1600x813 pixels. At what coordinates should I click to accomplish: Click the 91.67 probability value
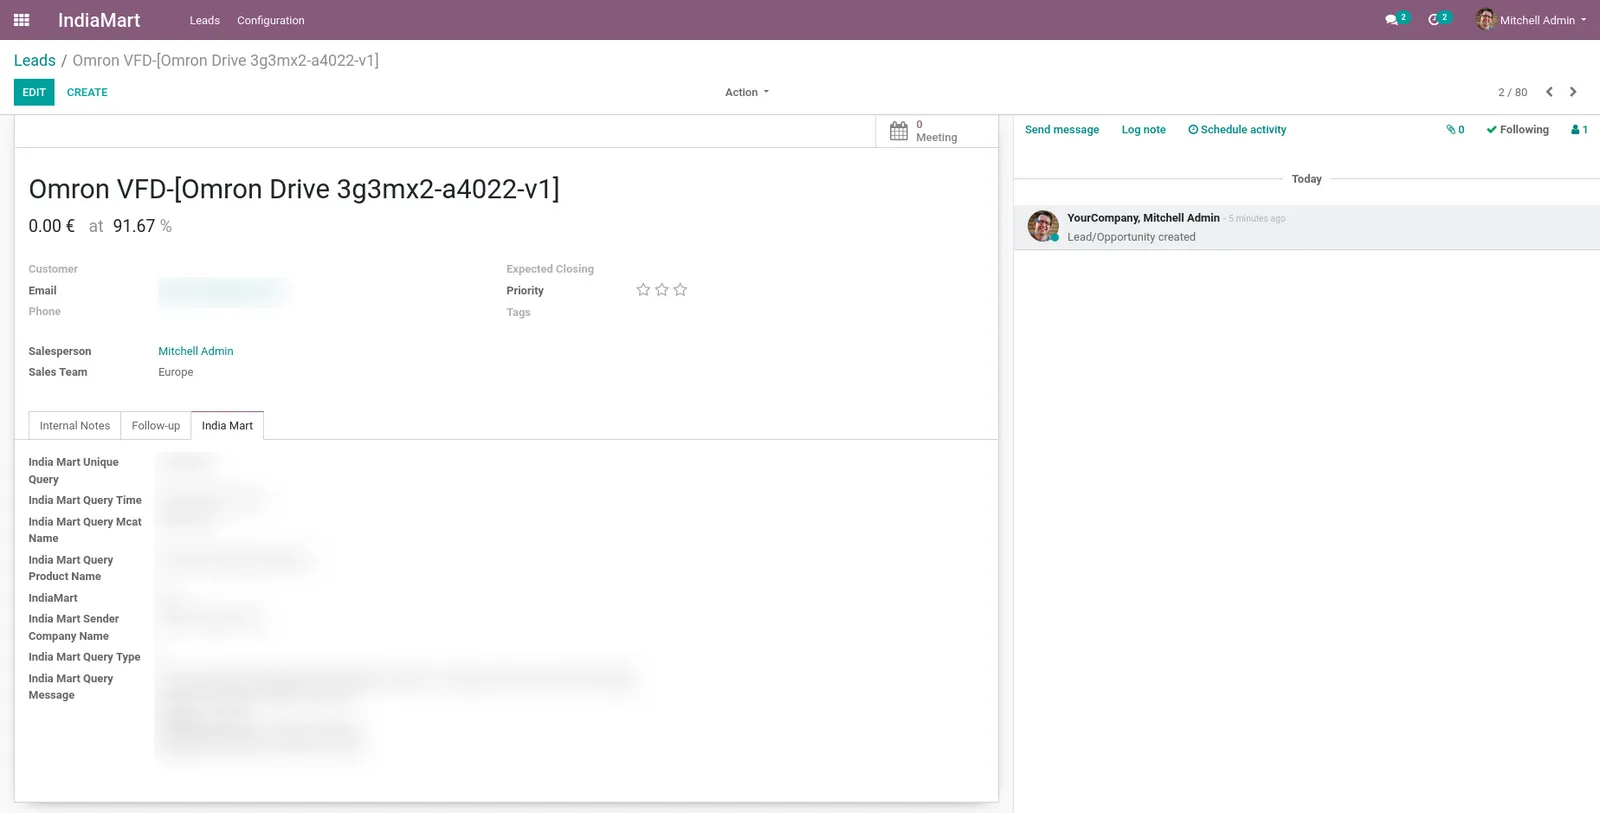pos(134,226)
